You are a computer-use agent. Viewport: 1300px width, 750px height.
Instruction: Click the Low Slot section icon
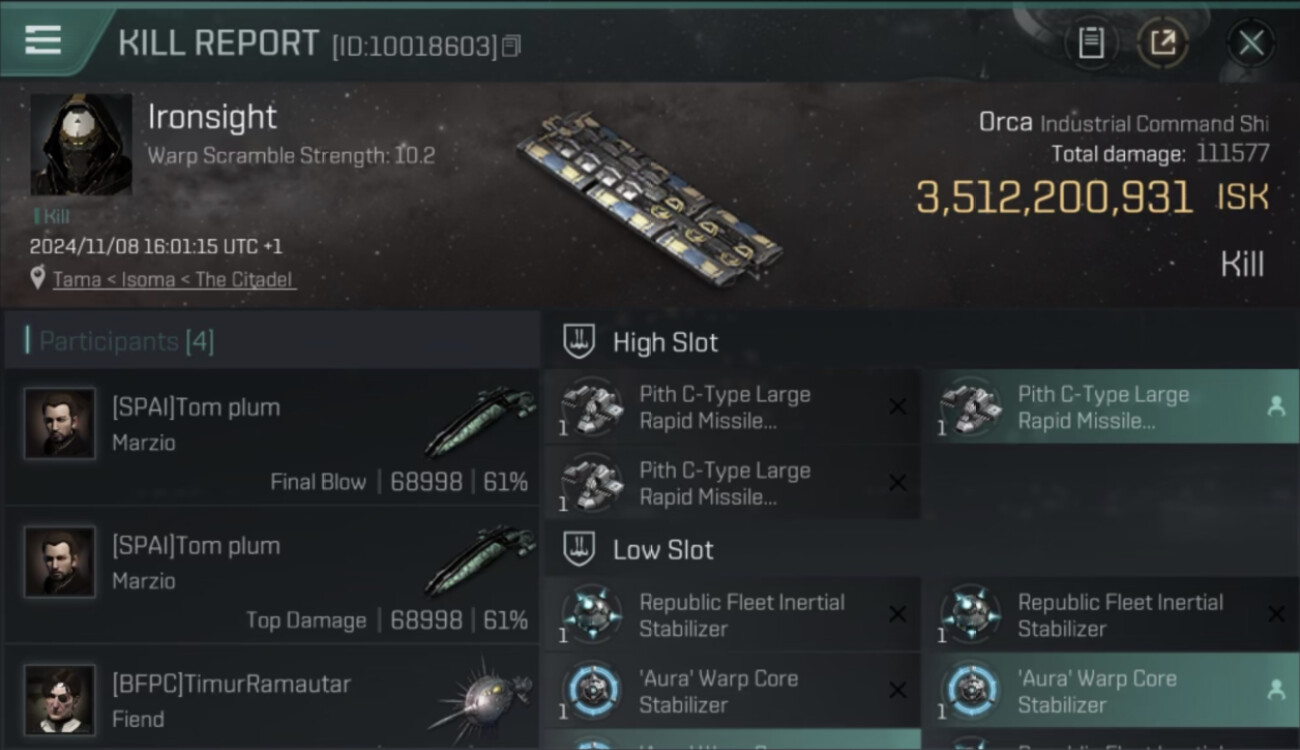point(579,549)
